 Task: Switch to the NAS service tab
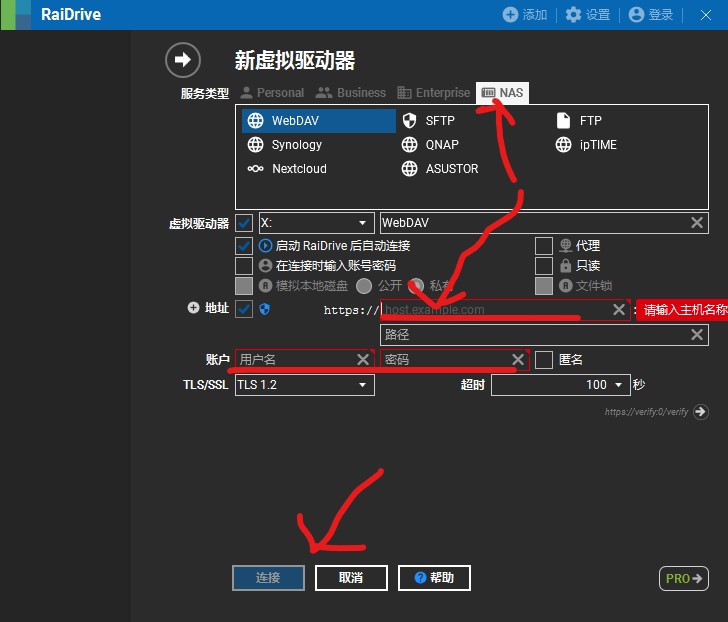(502, 93)
